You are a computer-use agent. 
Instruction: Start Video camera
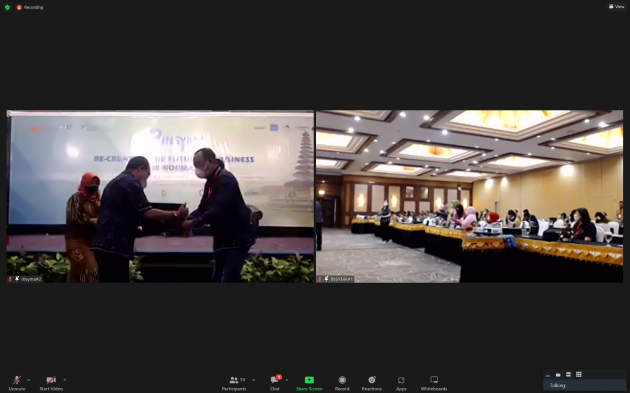(51, 383)
